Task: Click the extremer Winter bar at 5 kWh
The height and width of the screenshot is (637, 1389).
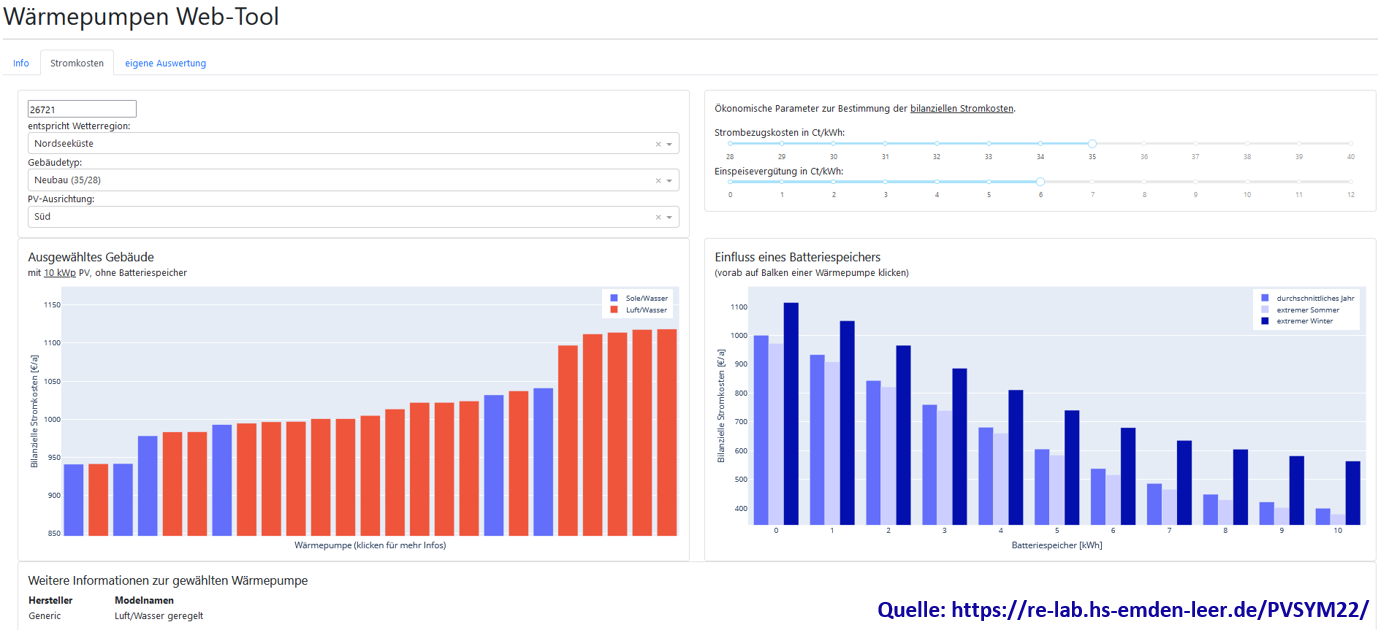Action: (1072, 468)
